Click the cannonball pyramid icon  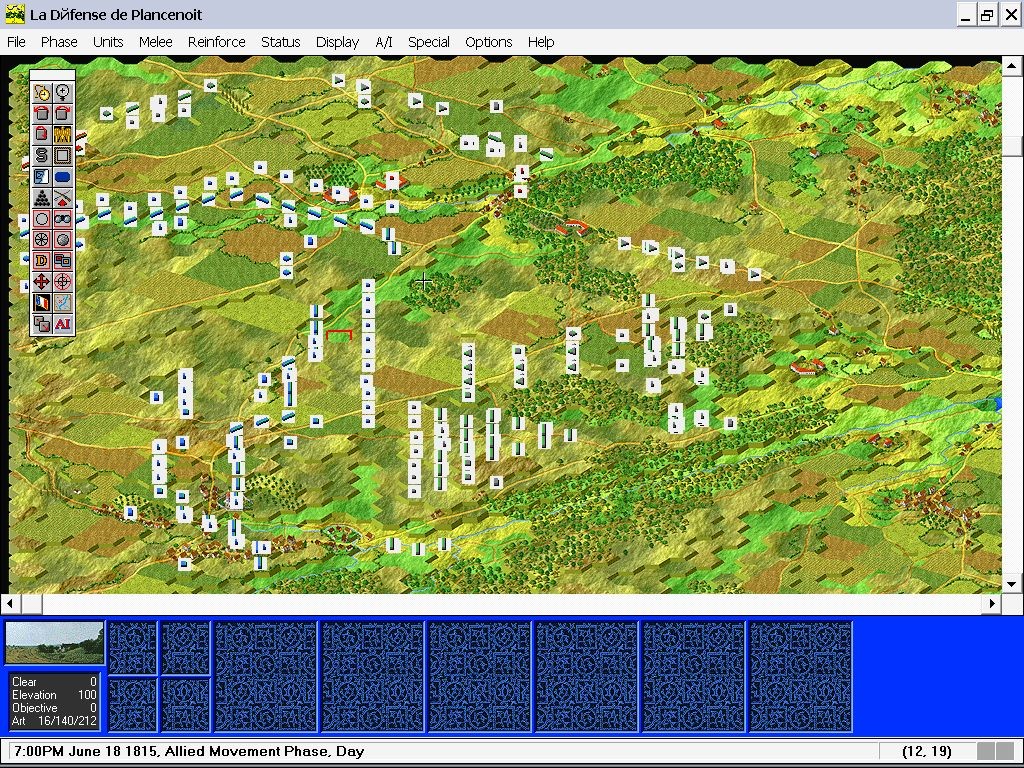(42, 197)
